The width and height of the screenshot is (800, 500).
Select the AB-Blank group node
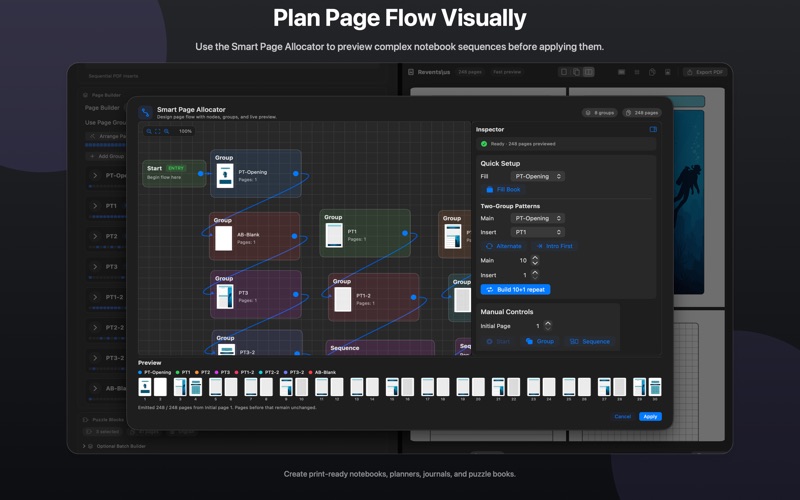coord(254,236)
